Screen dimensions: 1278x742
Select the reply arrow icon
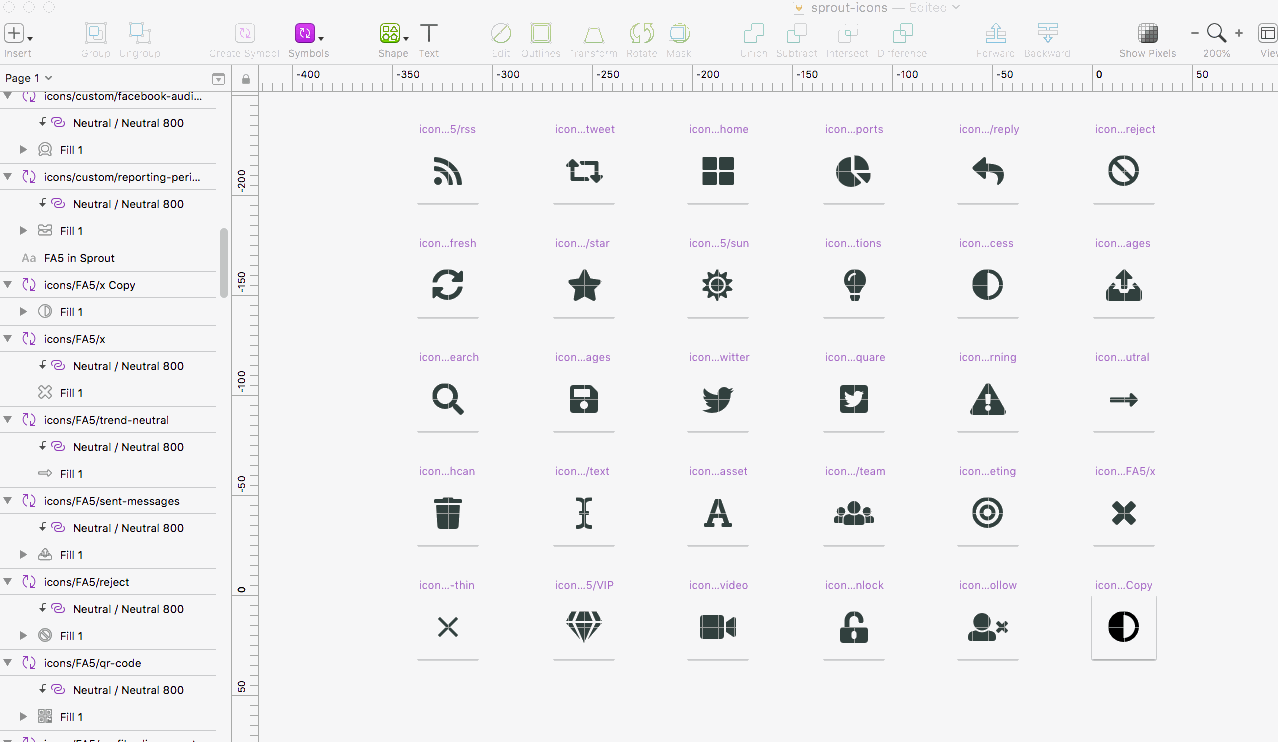988,171
